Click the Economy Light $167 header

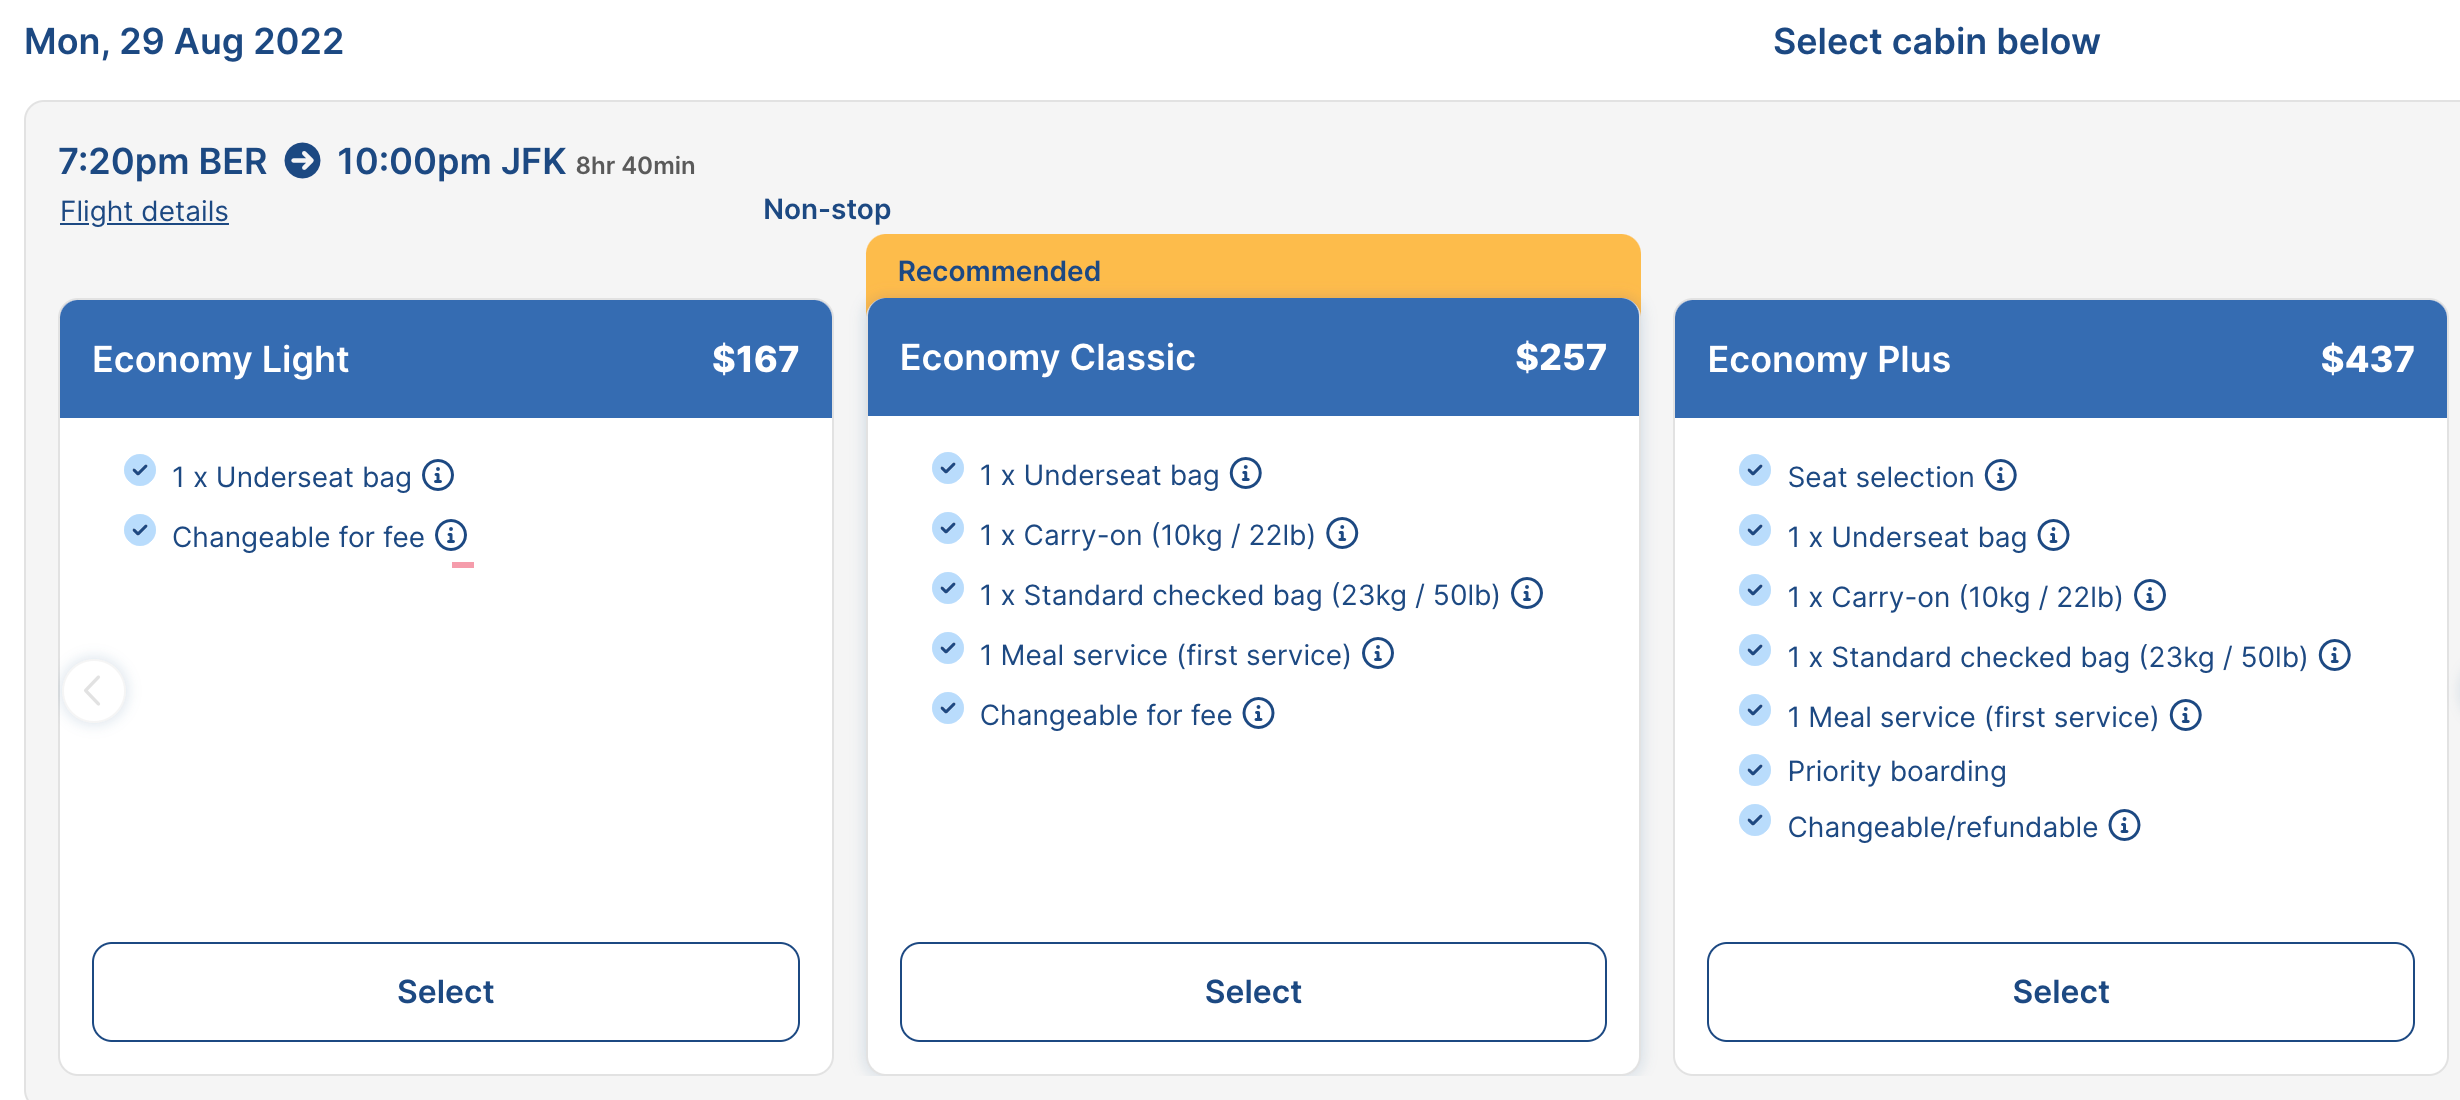[x=445, y=359]
